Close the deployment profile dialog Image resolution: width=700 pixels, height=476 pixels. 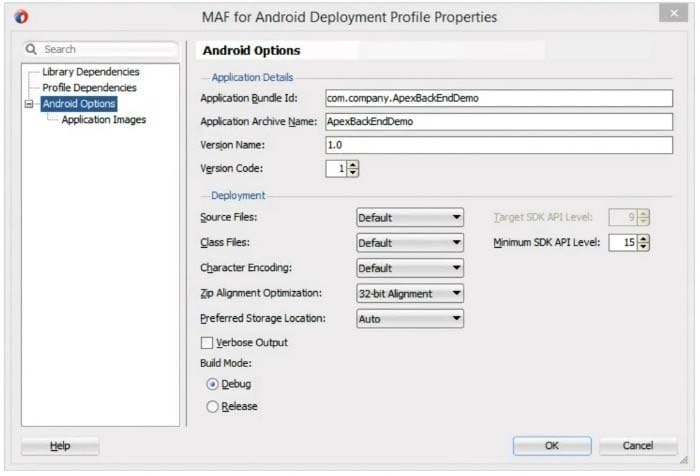coord(672,14)
